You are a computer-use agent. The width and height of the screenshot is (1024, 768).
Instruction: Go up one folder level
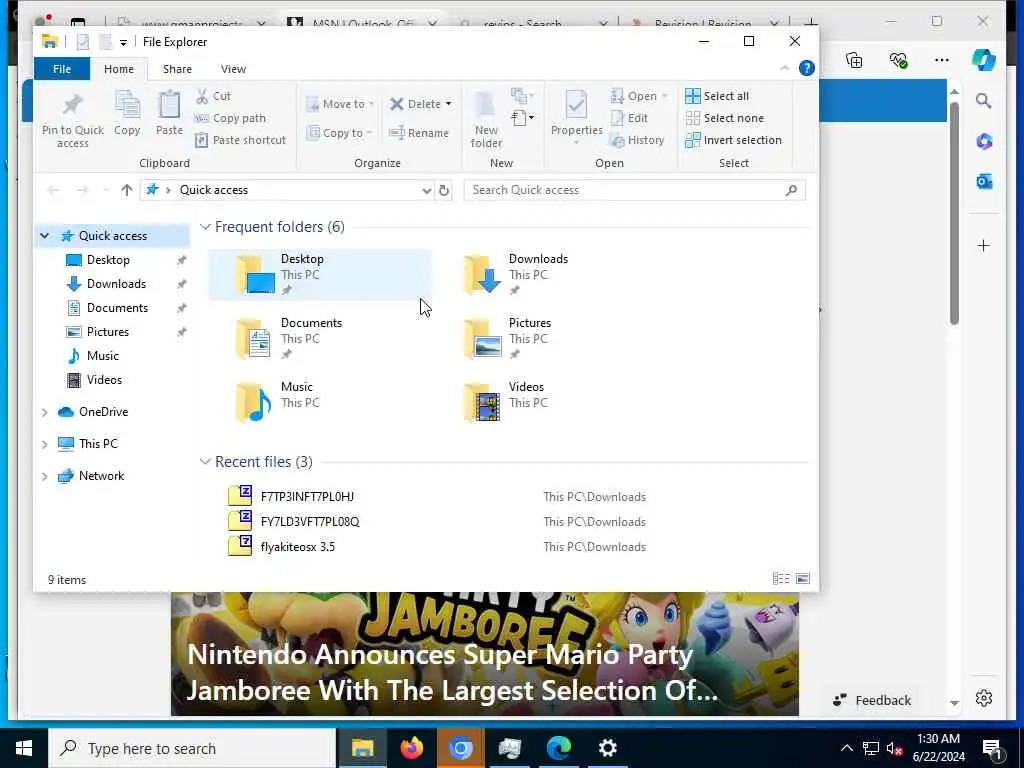[x=127, y=190]
